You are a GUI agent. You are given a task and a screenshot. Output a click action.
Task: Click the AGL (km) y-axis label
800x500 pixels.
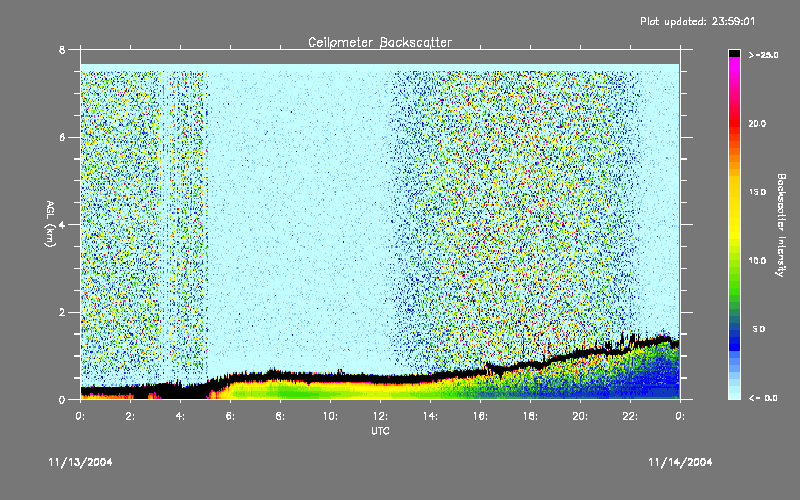tap(50, 224)
